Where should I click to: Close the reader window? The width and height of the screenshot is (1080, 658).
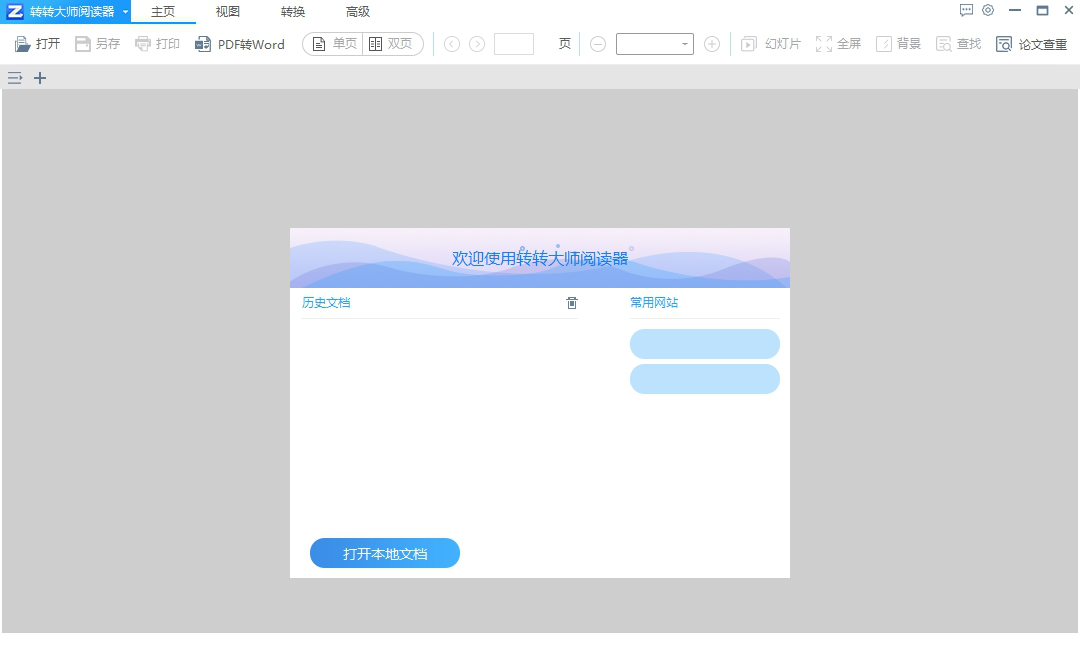pyautogui.click(x=1068, y=10)
